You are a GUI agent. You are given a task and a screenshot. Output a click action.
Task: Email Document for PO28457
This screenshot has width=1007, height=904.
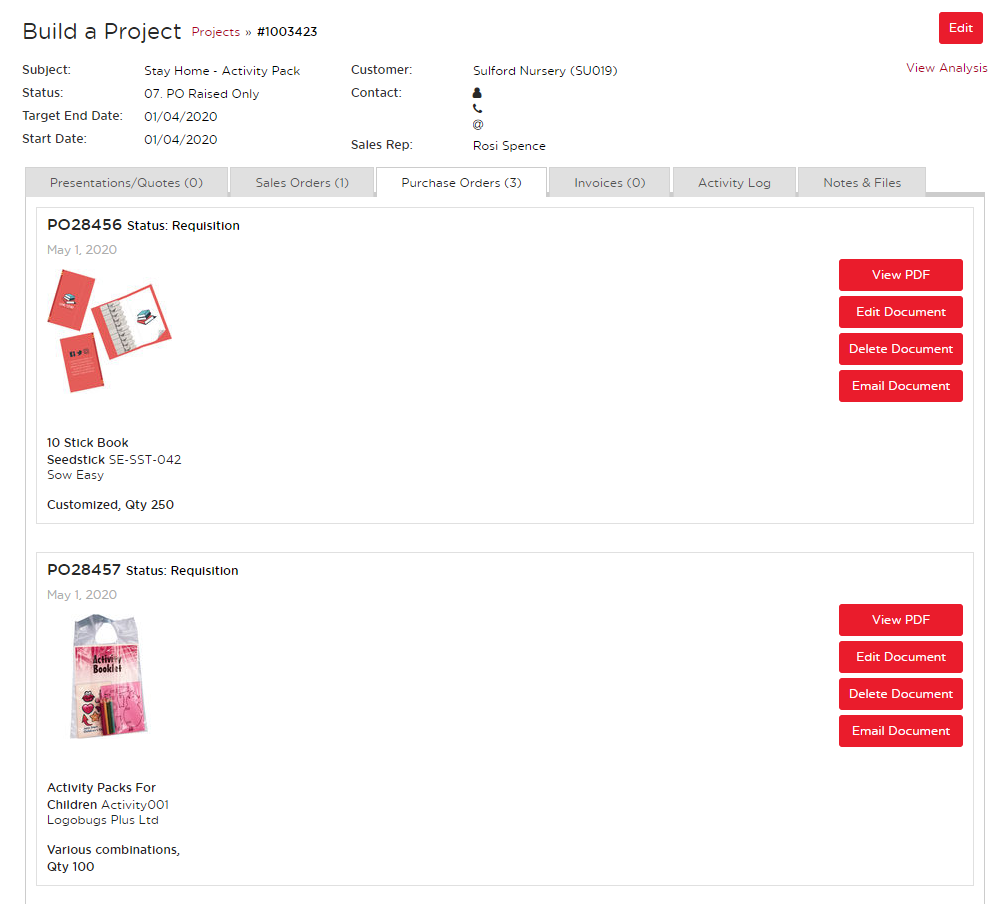(900, 731)
